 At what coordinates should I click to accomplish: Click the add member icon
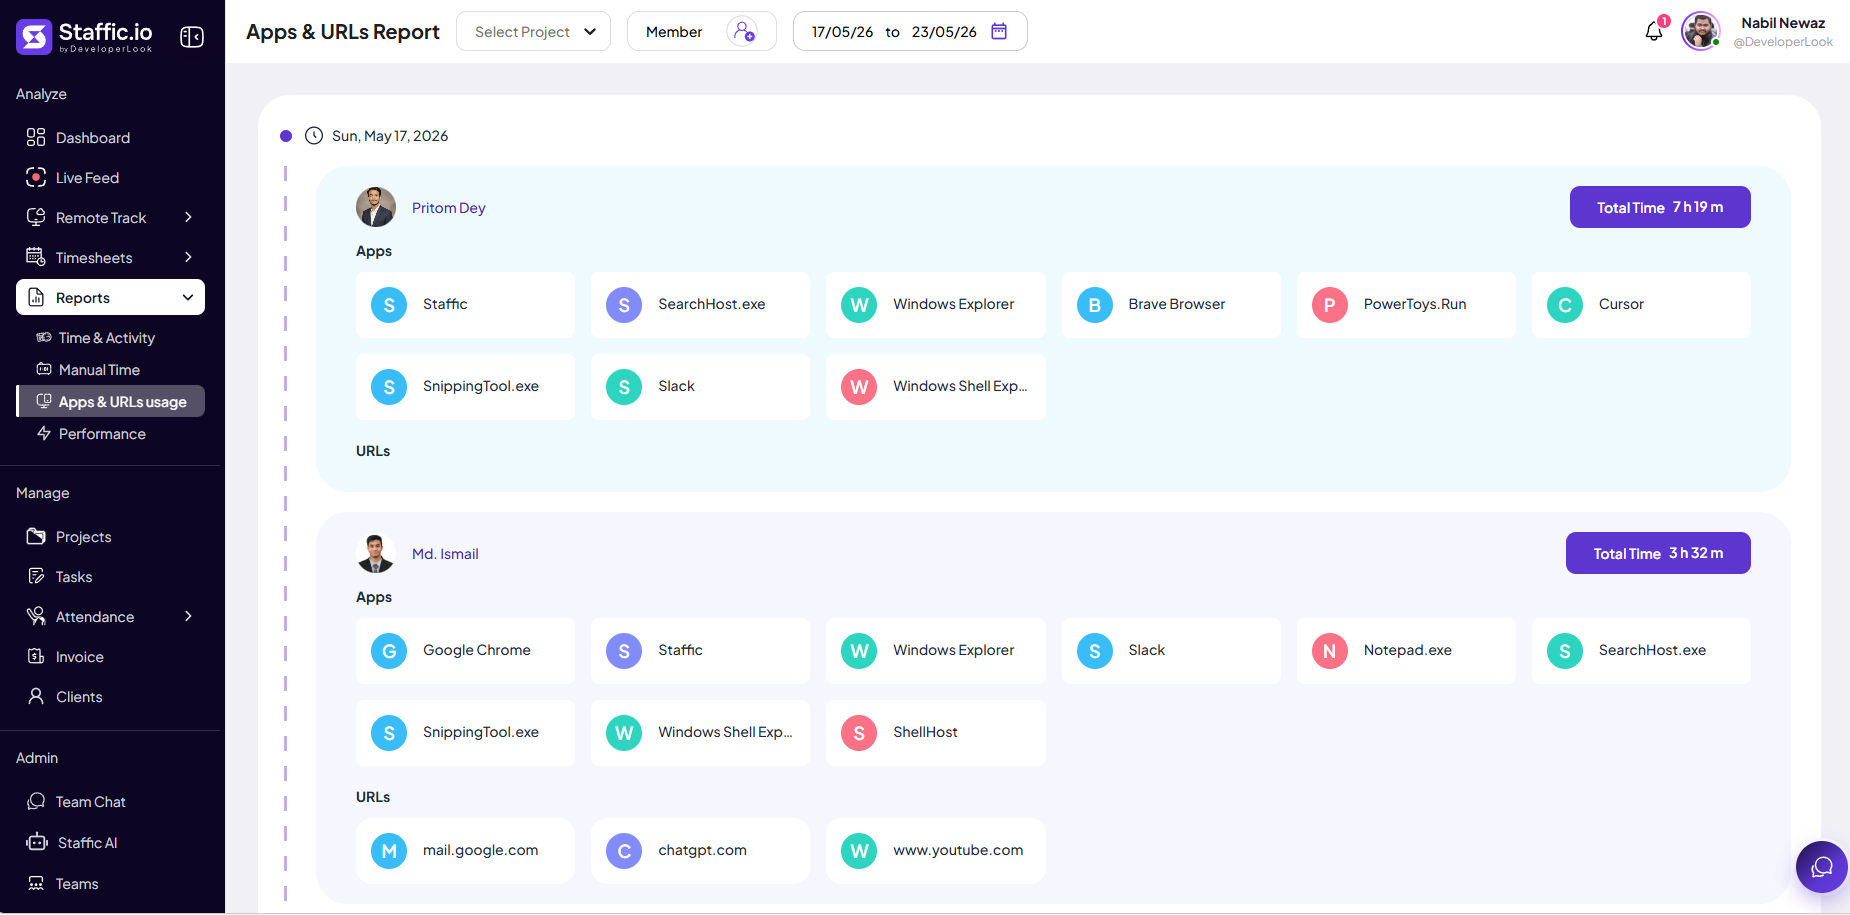[743, 31]
